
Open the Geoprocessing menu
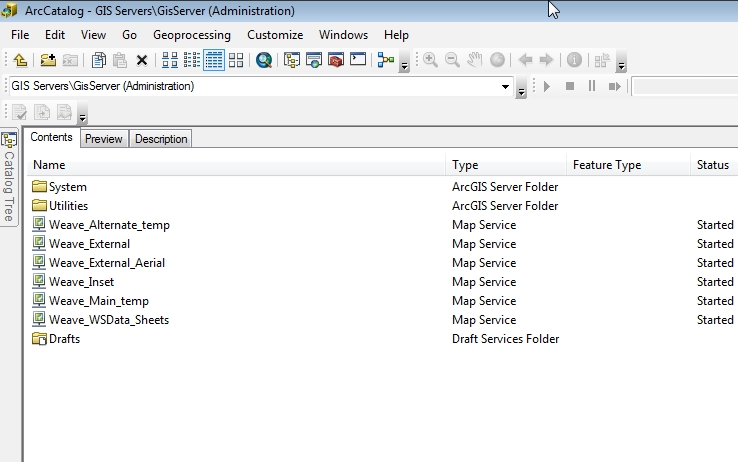click(192, 35)
